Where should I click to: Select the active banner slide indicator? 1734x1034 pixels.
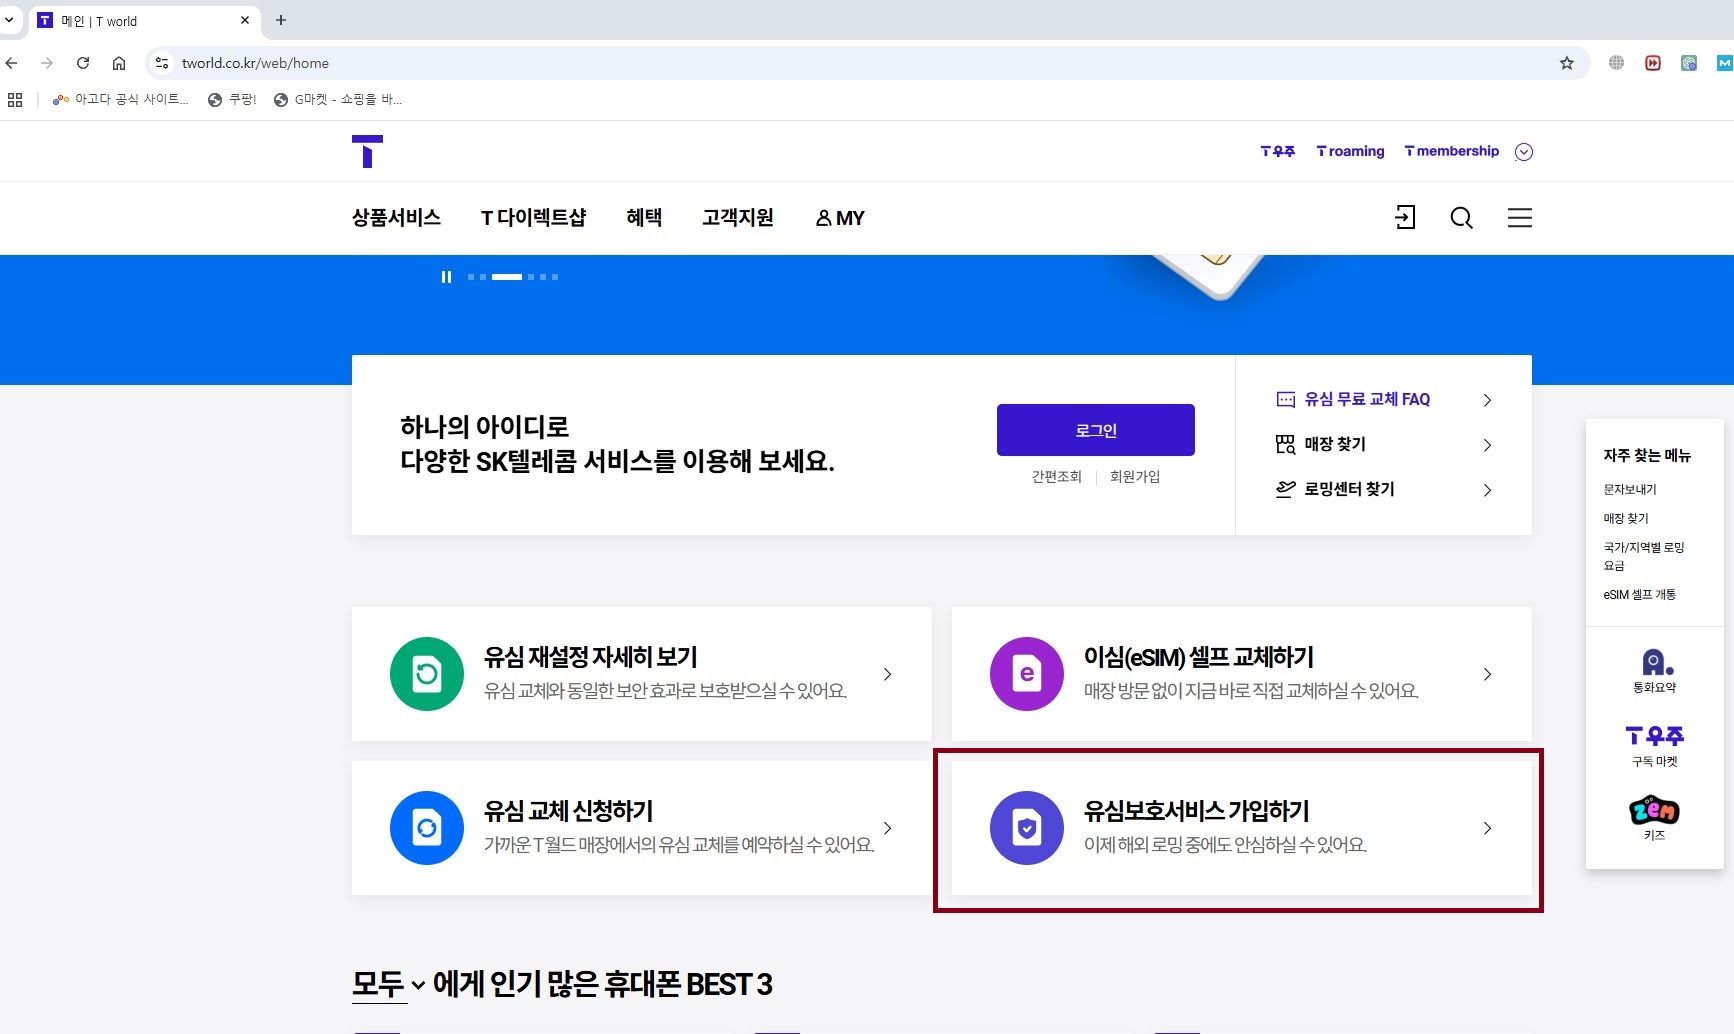(507, 277)
